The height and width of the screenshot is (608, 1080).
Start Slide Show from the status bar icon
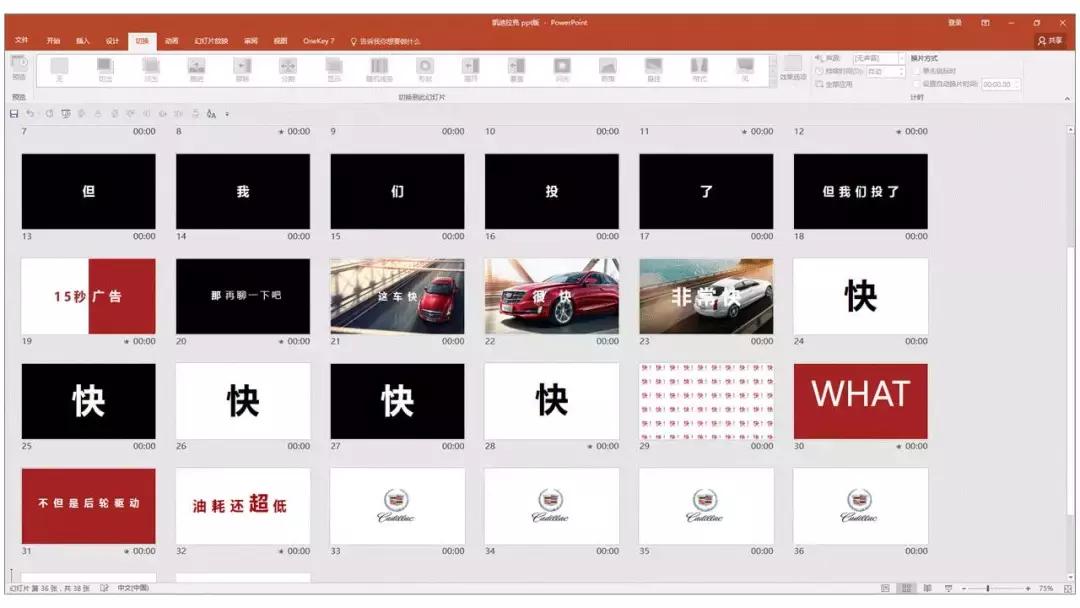pyautogui.click(x=948, y=587)
